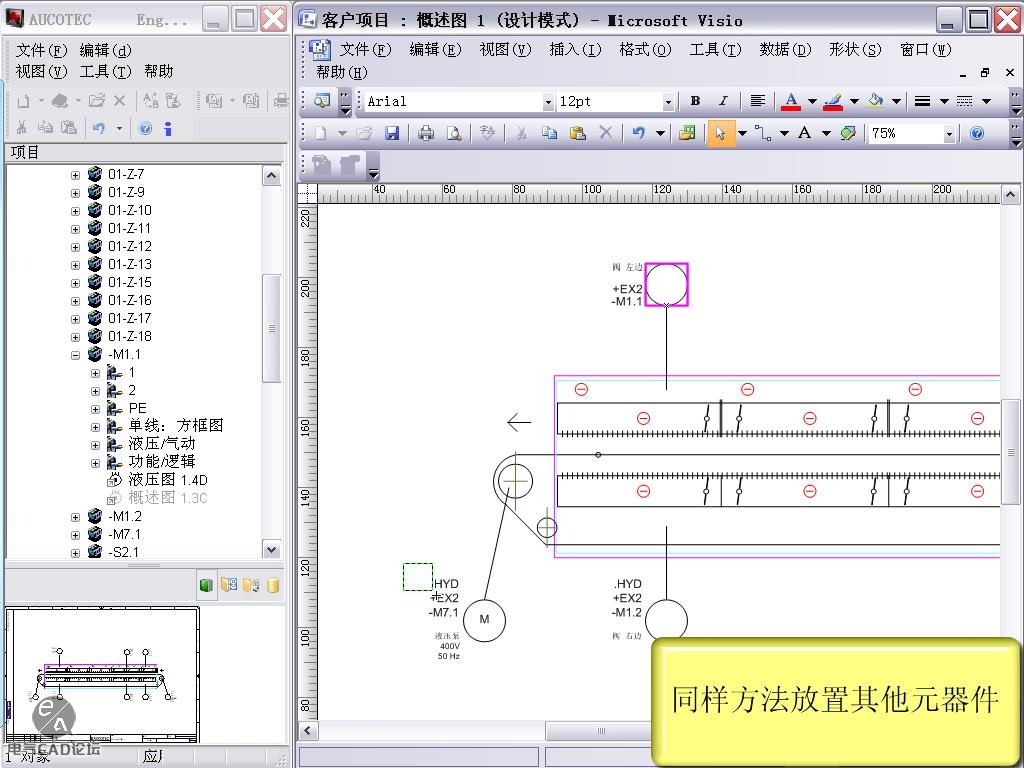This screenshot has width=1024, height=768.
Task: Open the 75% zoom level dropdown
Action: pos(950,132)
